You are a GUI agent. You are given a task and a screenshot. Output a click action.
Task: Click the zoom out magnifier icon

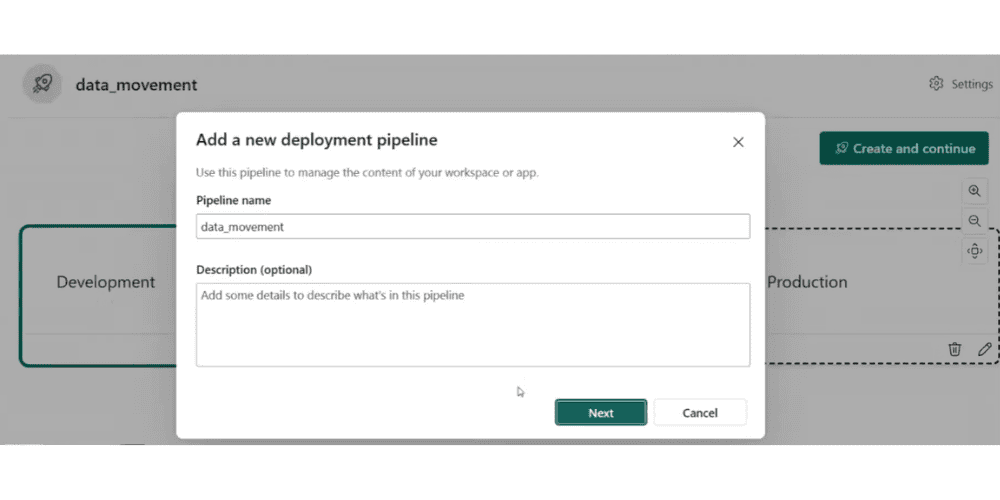coord(974,221)
